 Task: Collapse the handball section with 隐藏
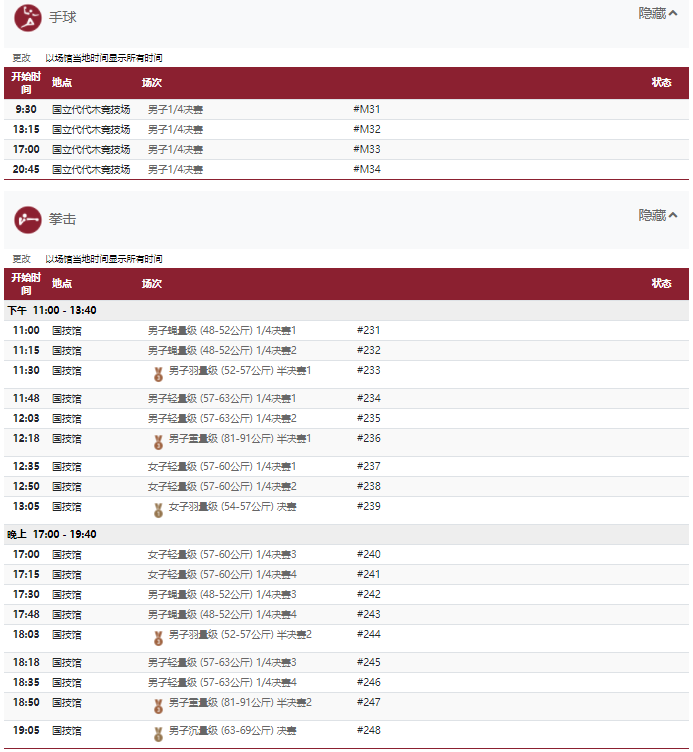(658, 13)
